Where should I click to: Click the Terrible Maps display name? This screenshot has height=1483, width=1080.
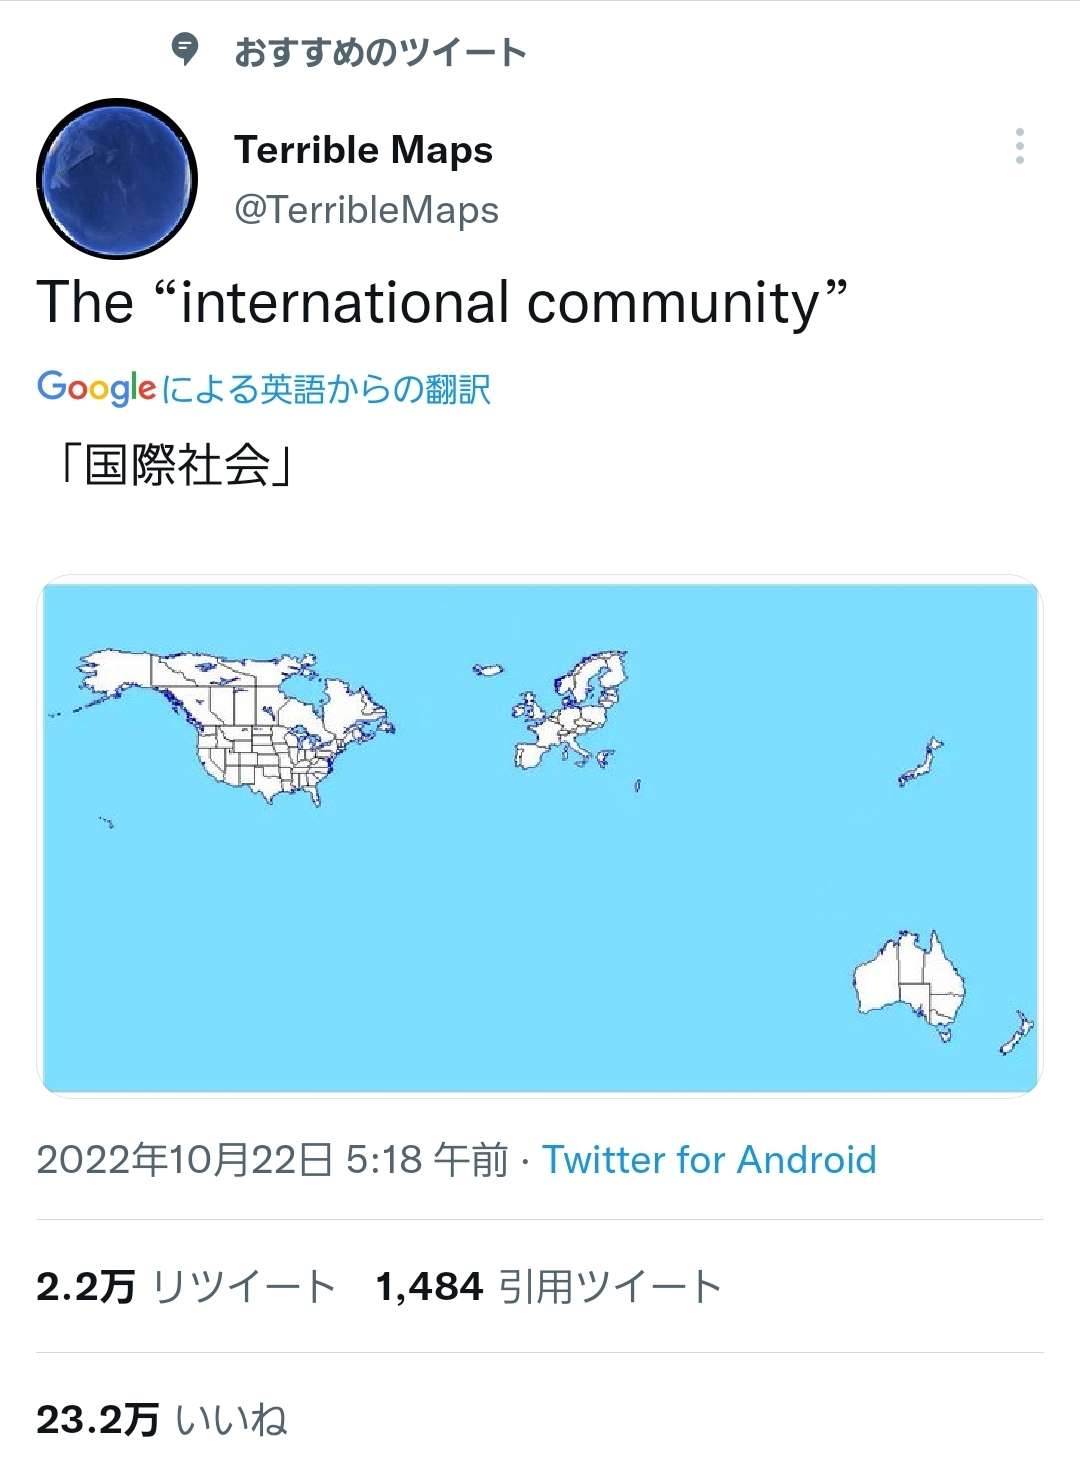[x=364, y=150]
